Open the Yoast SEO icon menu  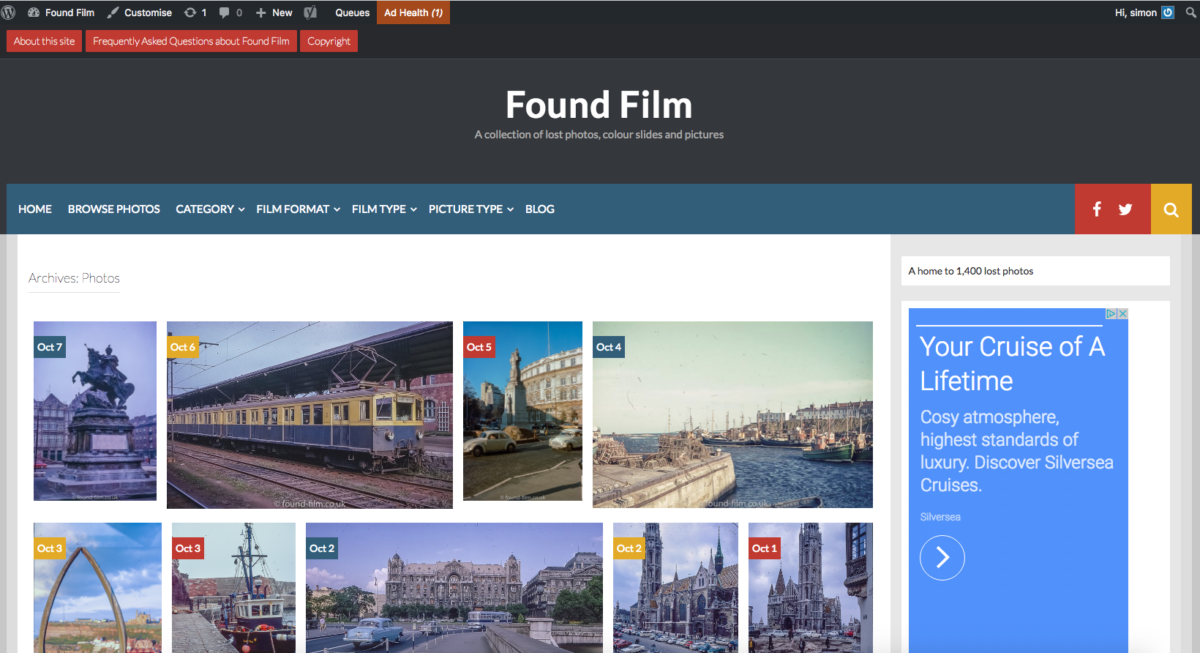pos(311,12)
